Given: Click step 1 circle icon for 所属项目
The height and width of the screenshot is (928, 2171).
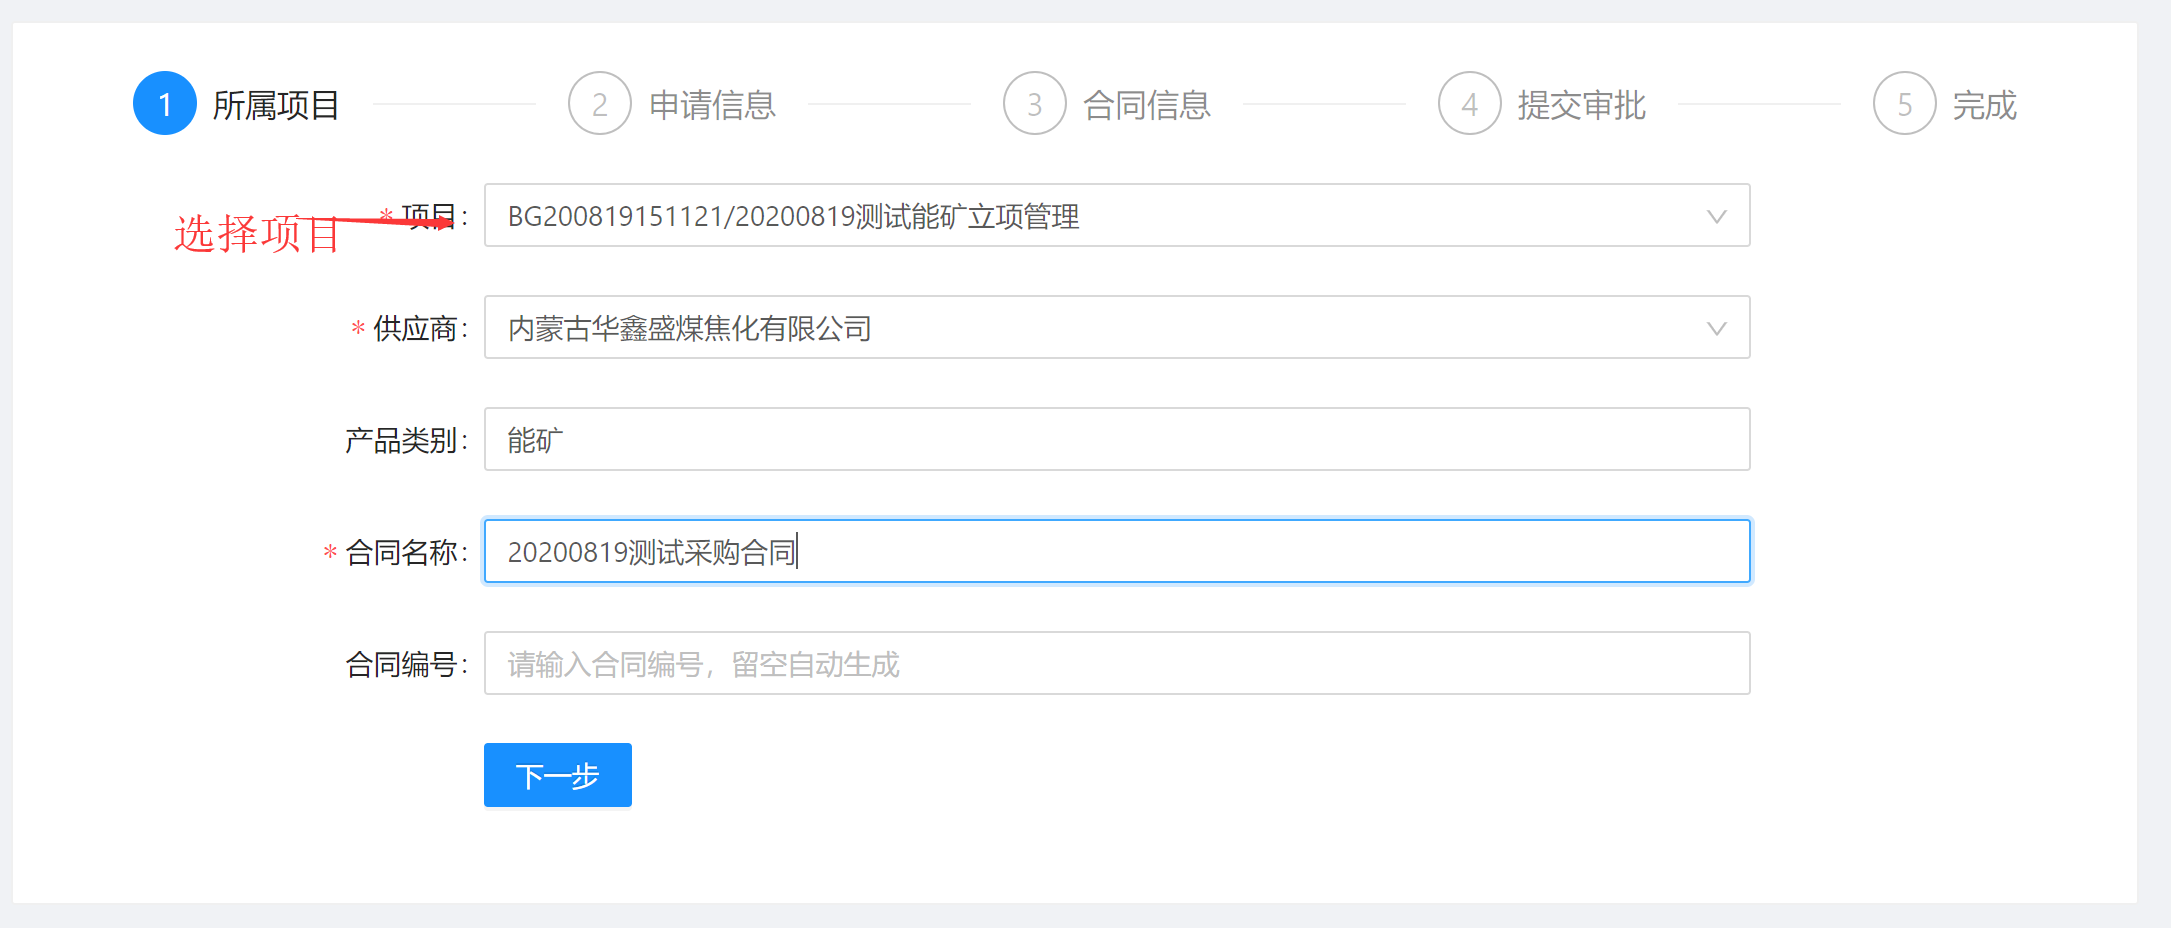Looking at the screenshot, I should (x=165, y=103).
